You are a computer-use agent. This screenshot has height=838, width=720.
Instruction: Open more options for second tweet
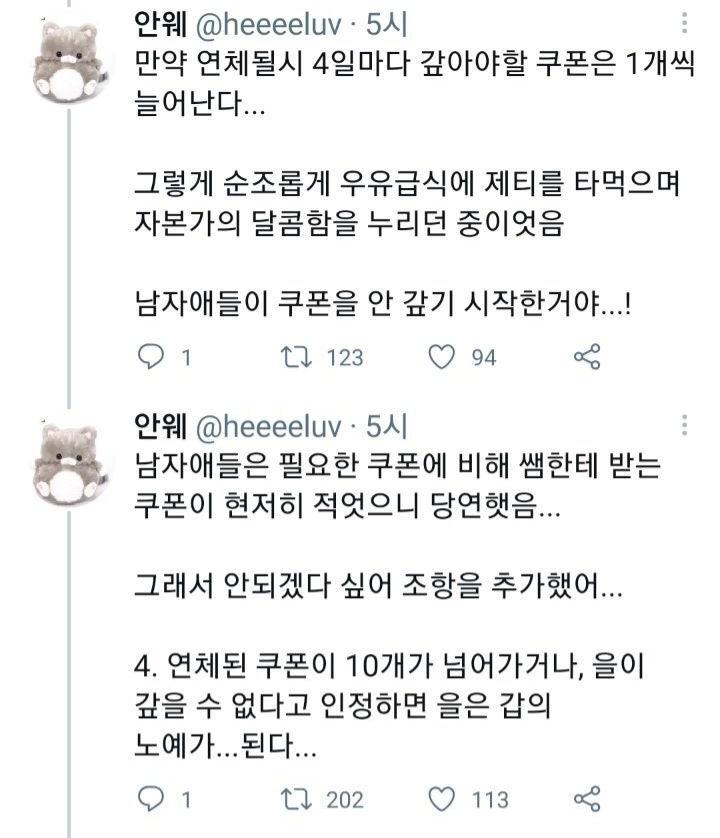[x=684, y=425]
